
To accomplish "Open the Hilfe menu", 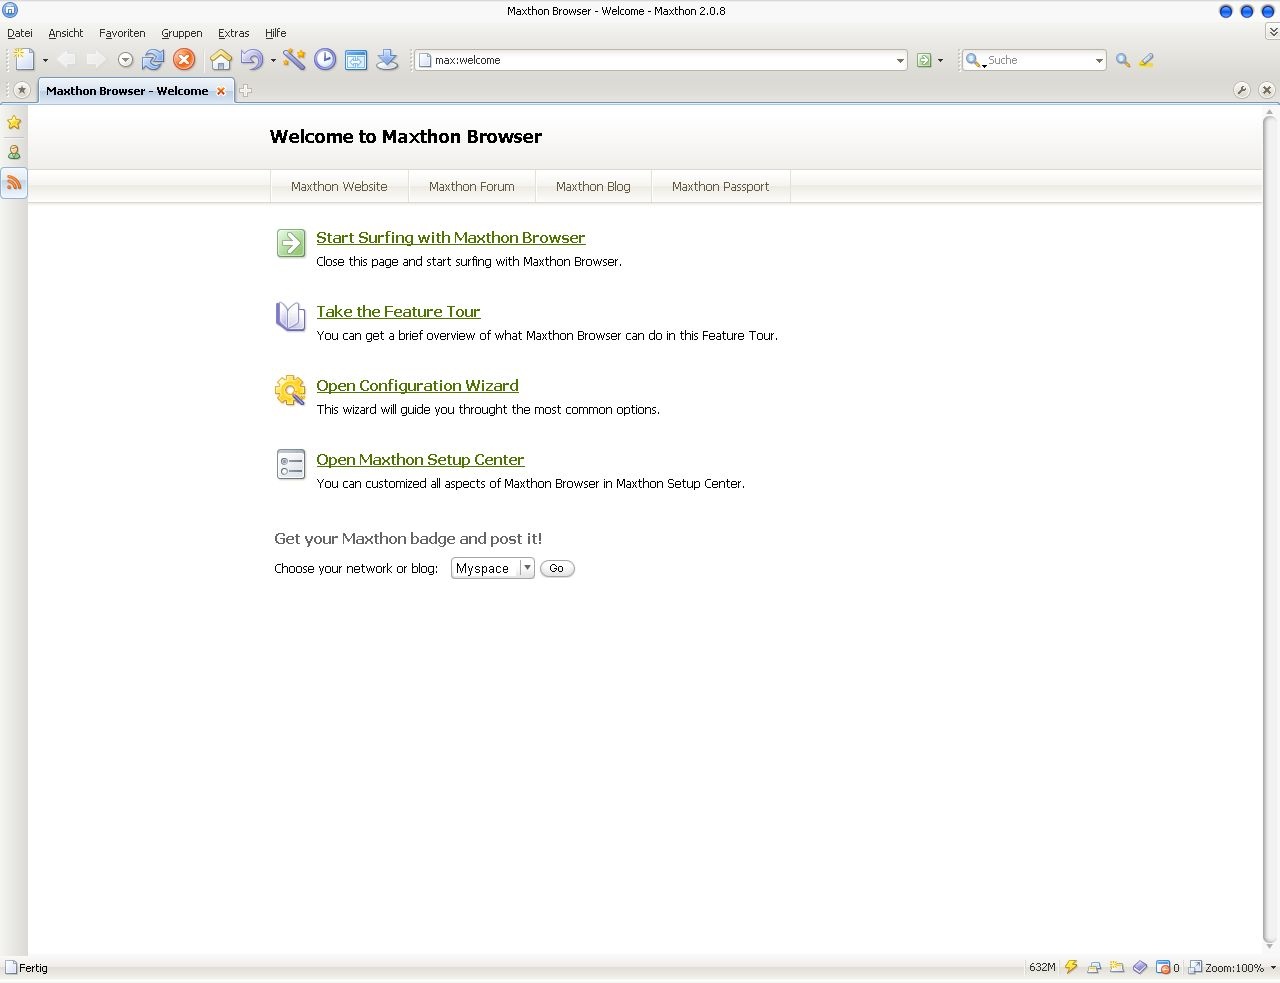I will click(276, 33).
